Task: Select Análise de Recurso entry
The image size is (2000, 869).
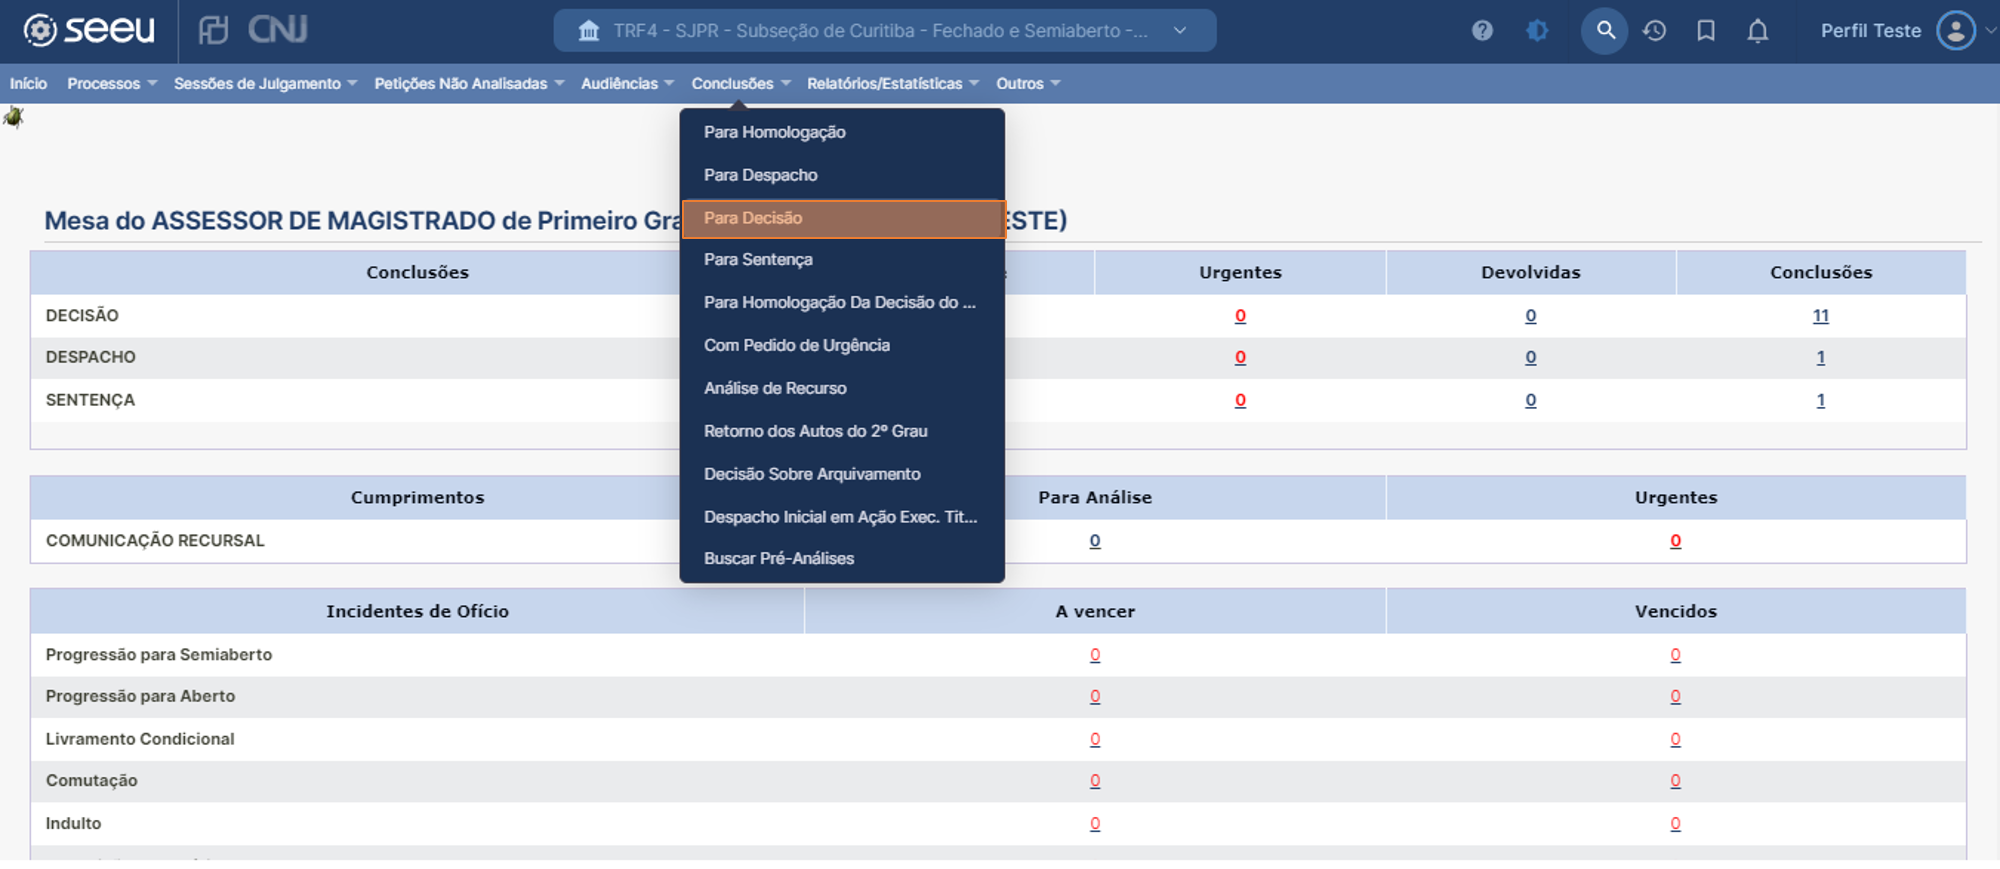Action: [x=842, y=388]
